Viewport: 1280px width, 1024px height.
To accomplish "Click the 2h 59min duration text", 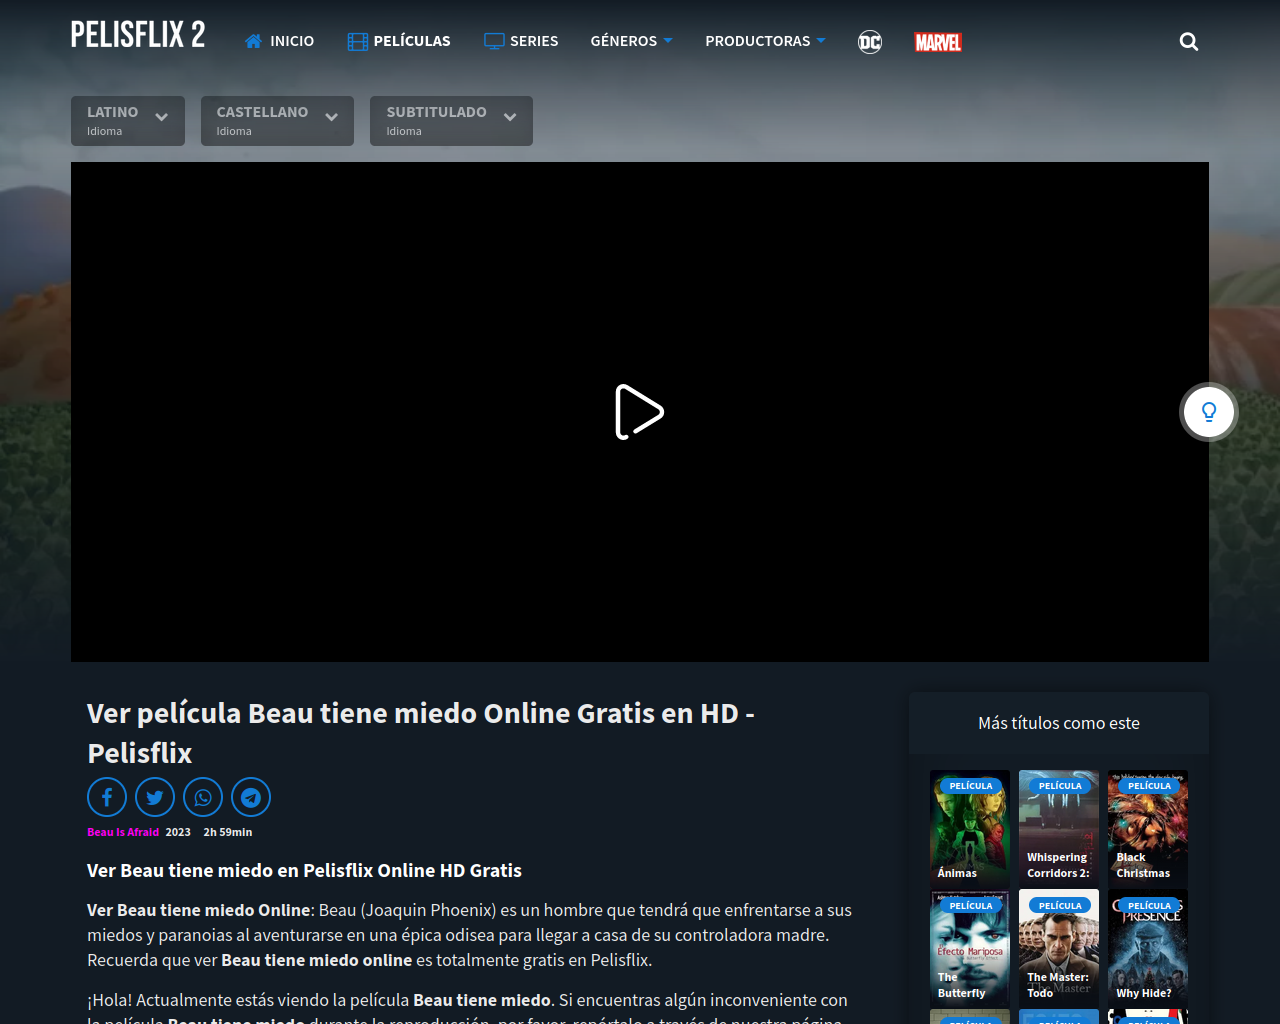I will tap(228, 832).
